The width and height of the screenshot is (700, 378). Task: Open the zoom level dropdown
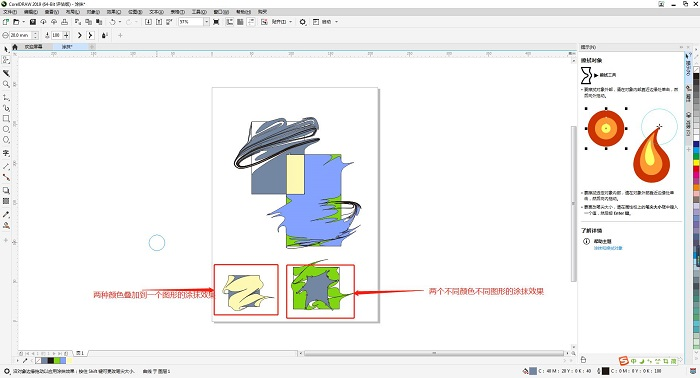(206, 21)
